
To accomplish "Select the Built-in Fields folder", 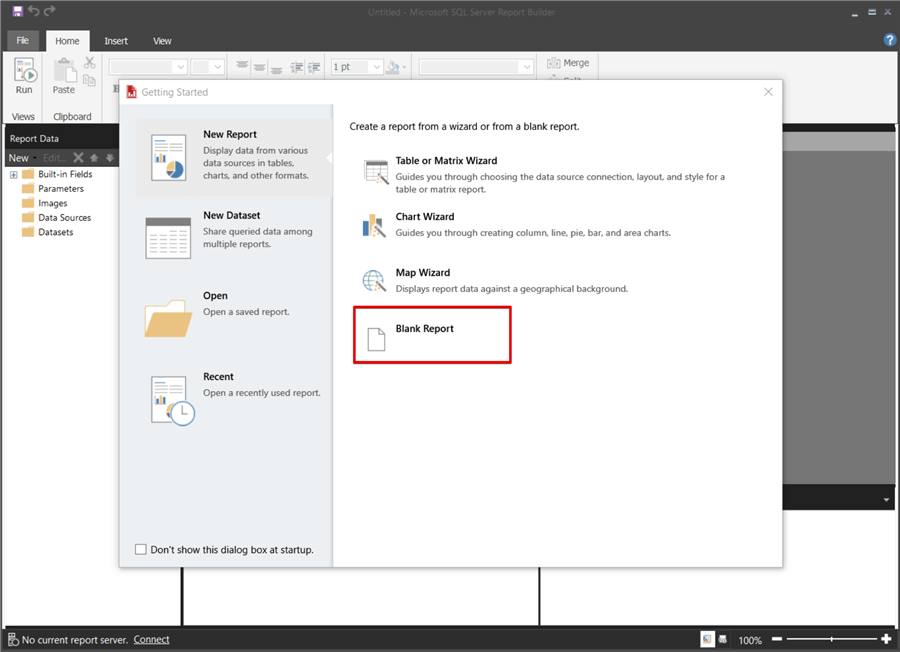I will pos(57,174).
